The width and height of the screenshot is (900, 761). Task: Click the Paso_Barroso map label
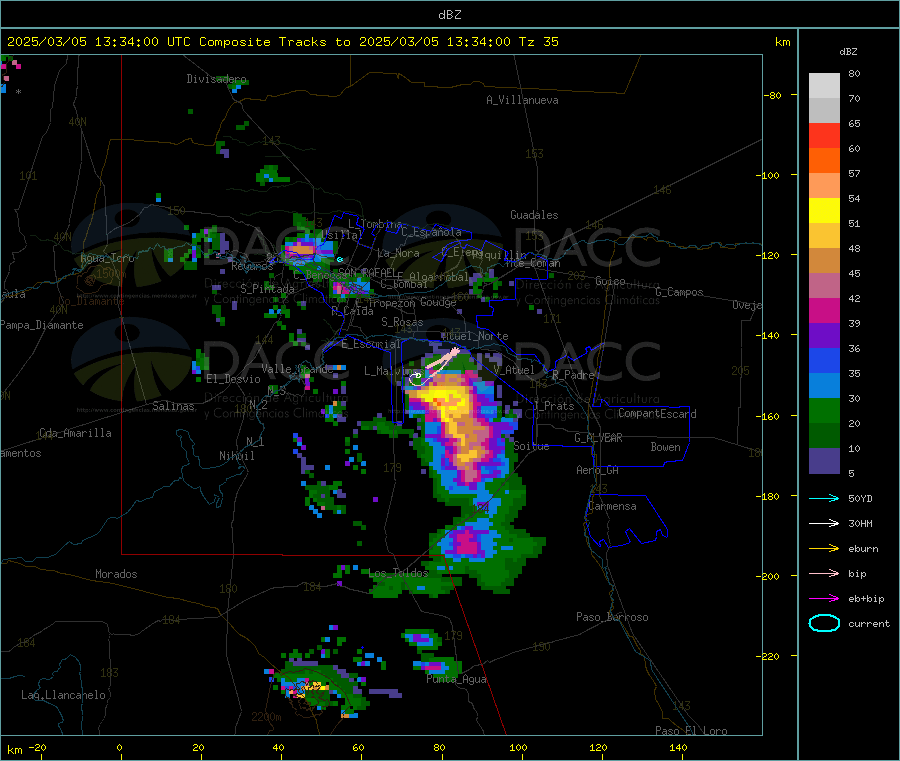612,617
